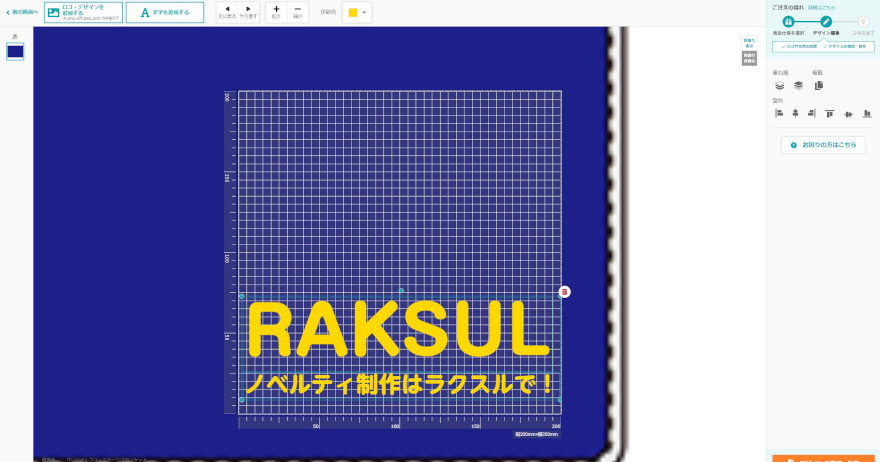Open the logo and text placement sub-step
Viewport: 880px width, 462px height.
pos(799,47)
